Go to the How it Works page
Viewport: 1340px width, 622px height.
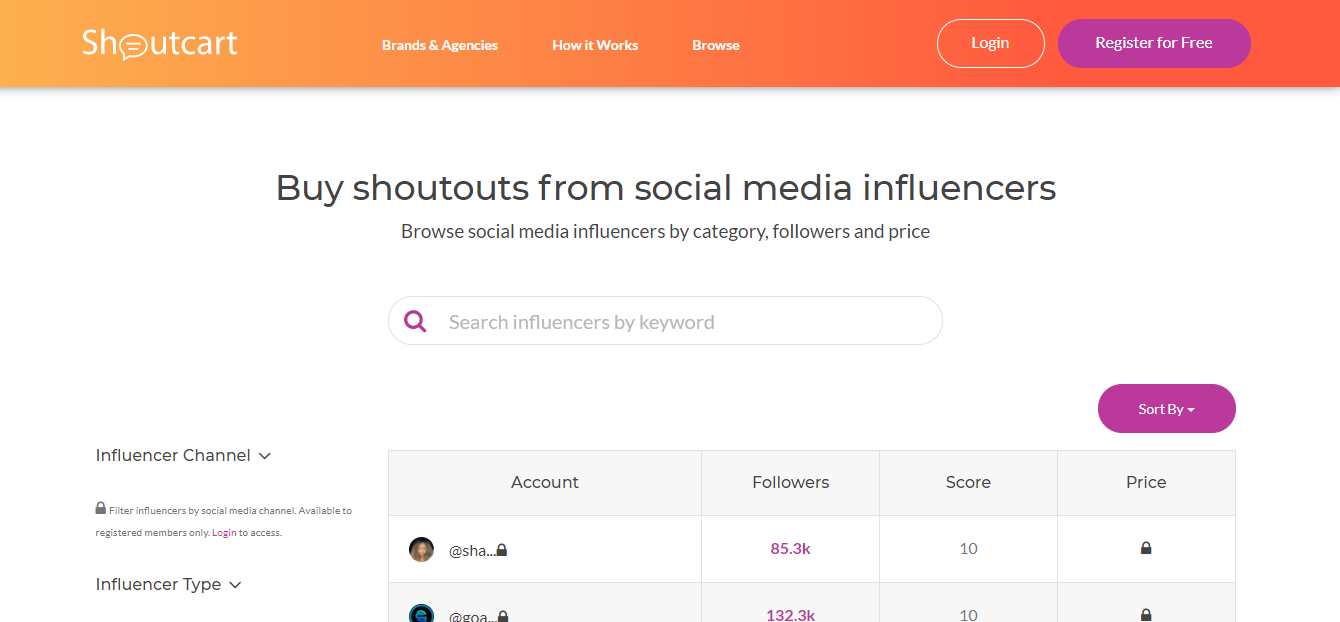[595, 45]
